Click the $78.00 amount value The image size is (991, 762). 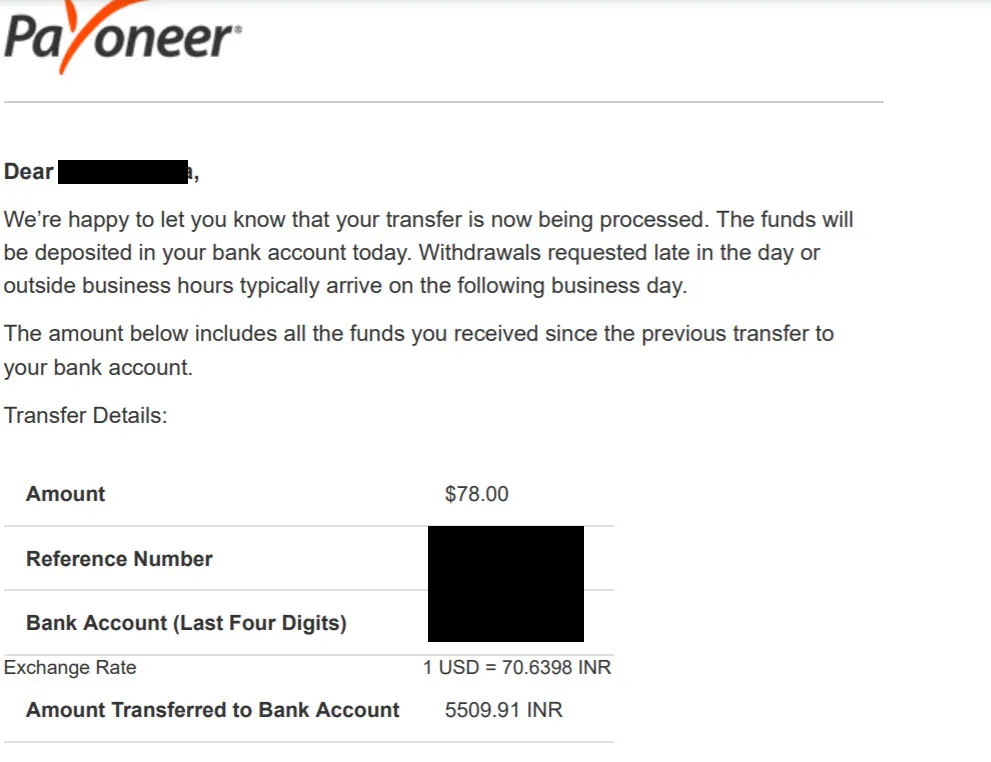point(477,494)
